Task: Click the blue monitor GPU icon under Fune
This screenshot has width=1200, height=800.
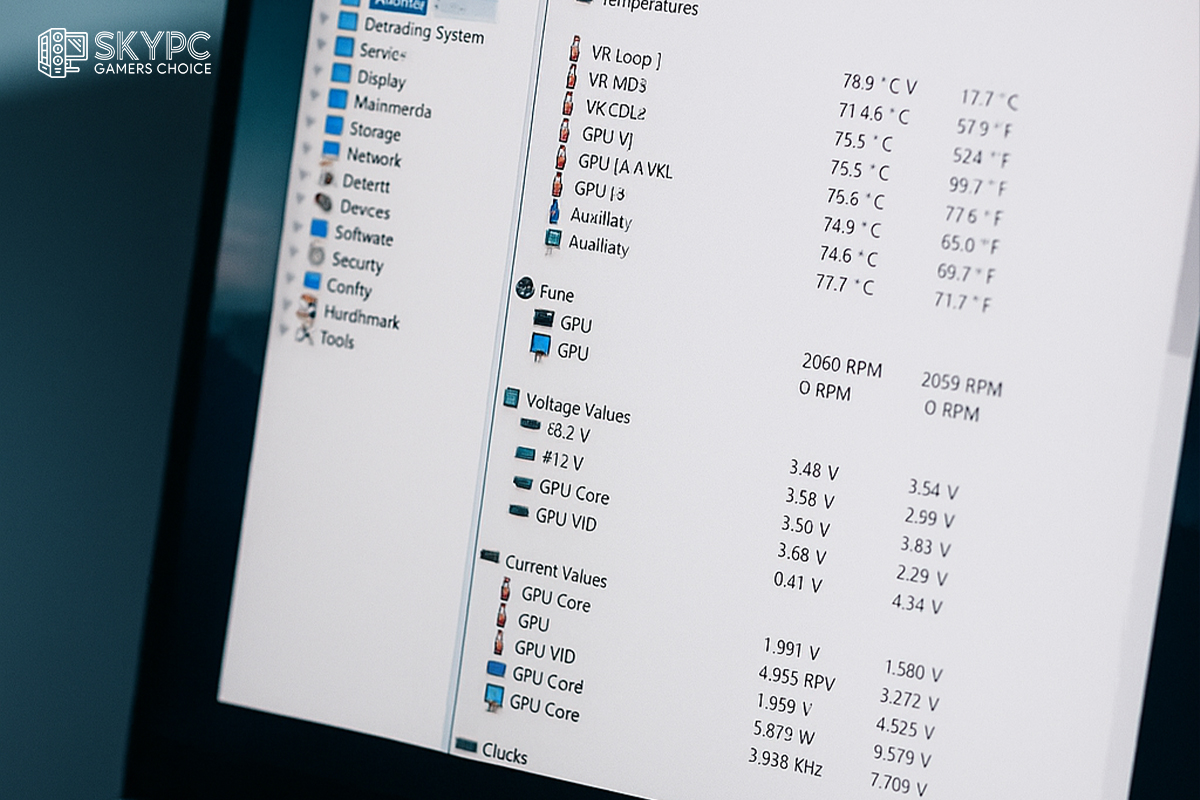Action: click(x=540, y=347)
